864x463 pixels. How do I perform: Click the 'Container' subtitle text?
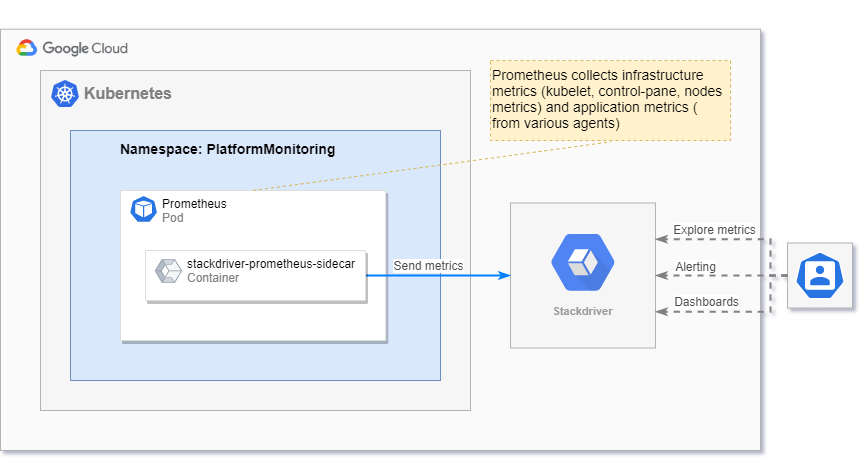(x=213, y=278)
